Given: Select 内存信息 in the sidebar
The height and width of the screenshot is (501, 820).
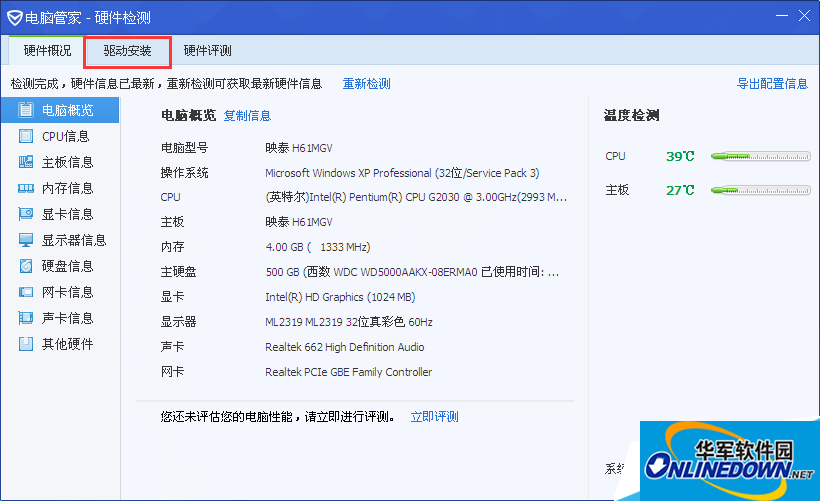Looking at the screenshot, I should pyautogui.click(x=60, y=188).
